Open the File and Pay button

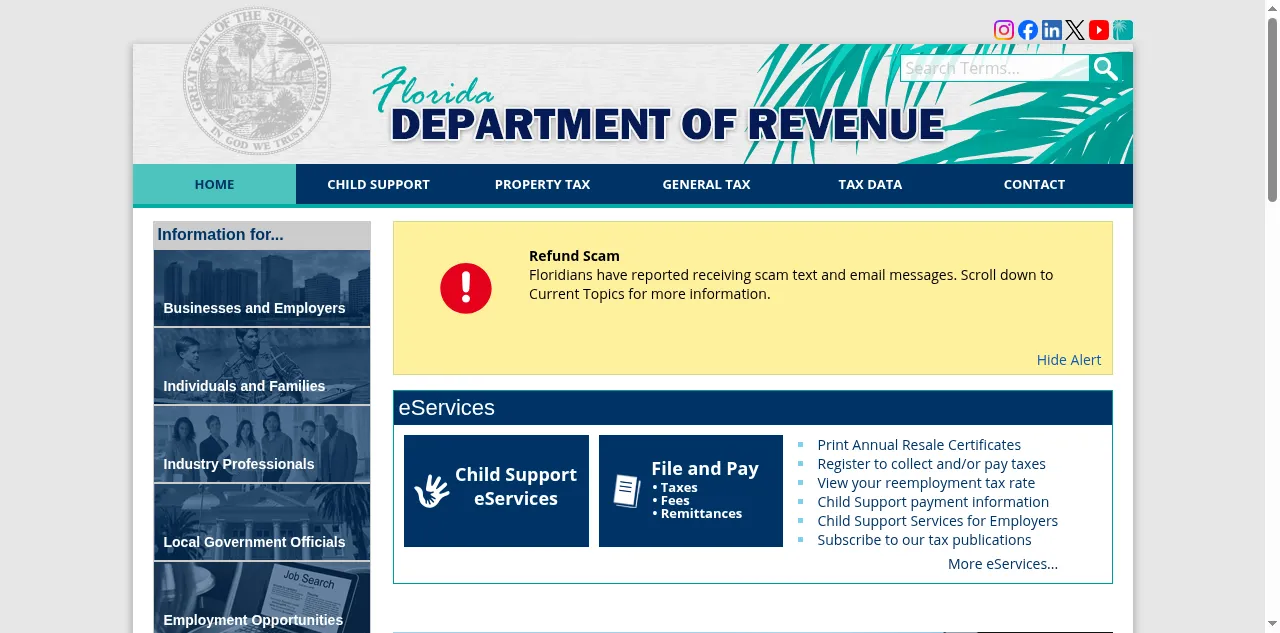[x=691, y=491]
